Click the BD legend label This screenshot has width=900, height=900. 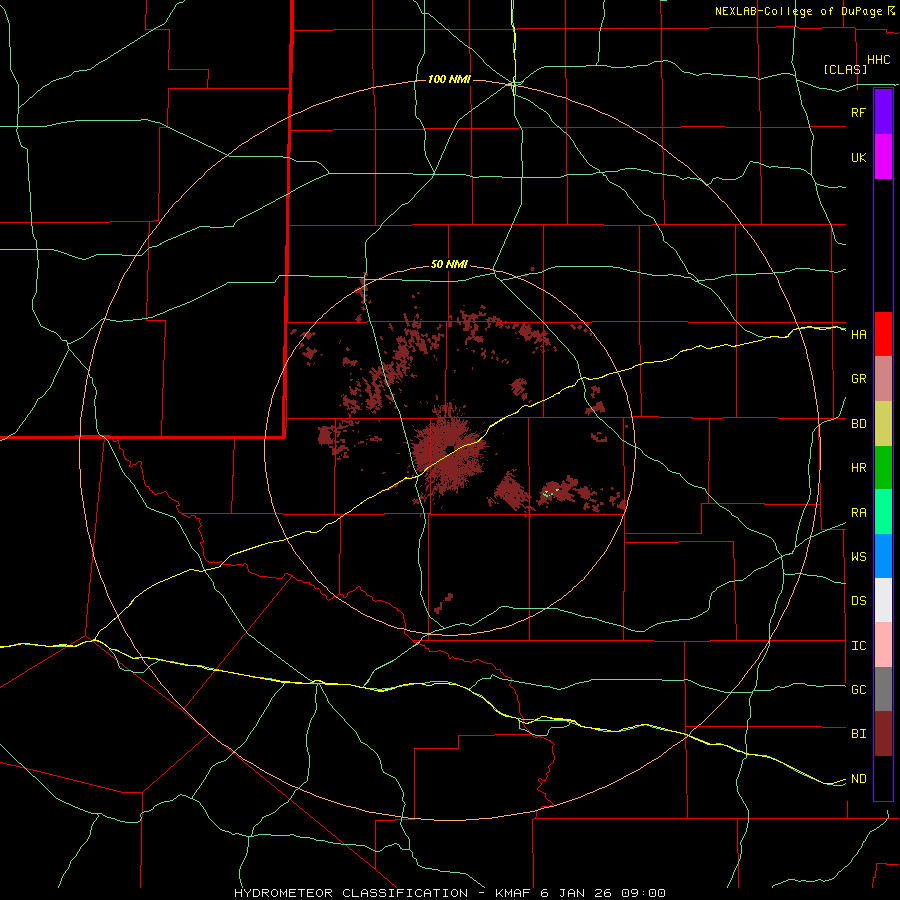859,424
